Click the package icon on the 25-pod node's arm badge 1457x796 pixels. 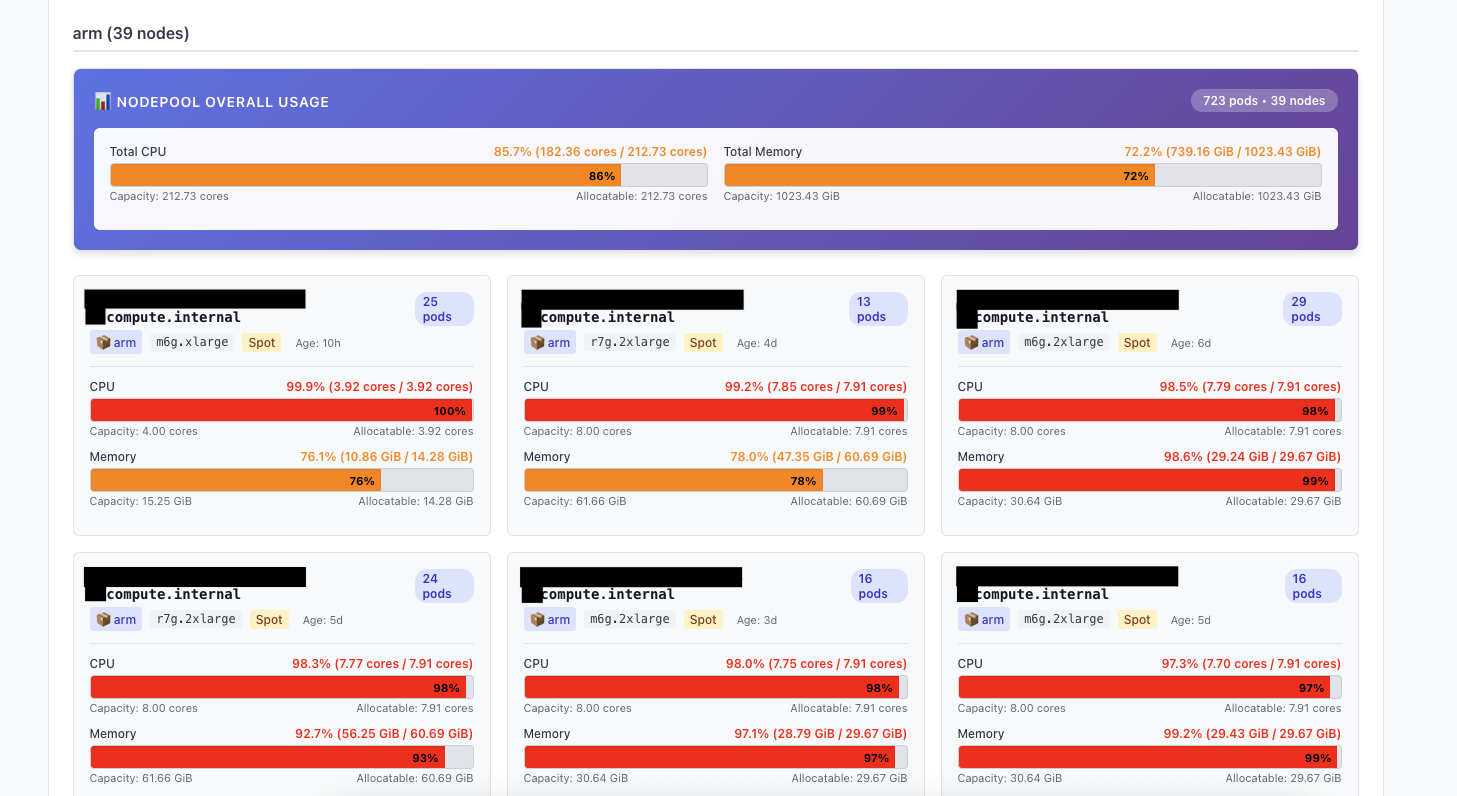[103, 342]
